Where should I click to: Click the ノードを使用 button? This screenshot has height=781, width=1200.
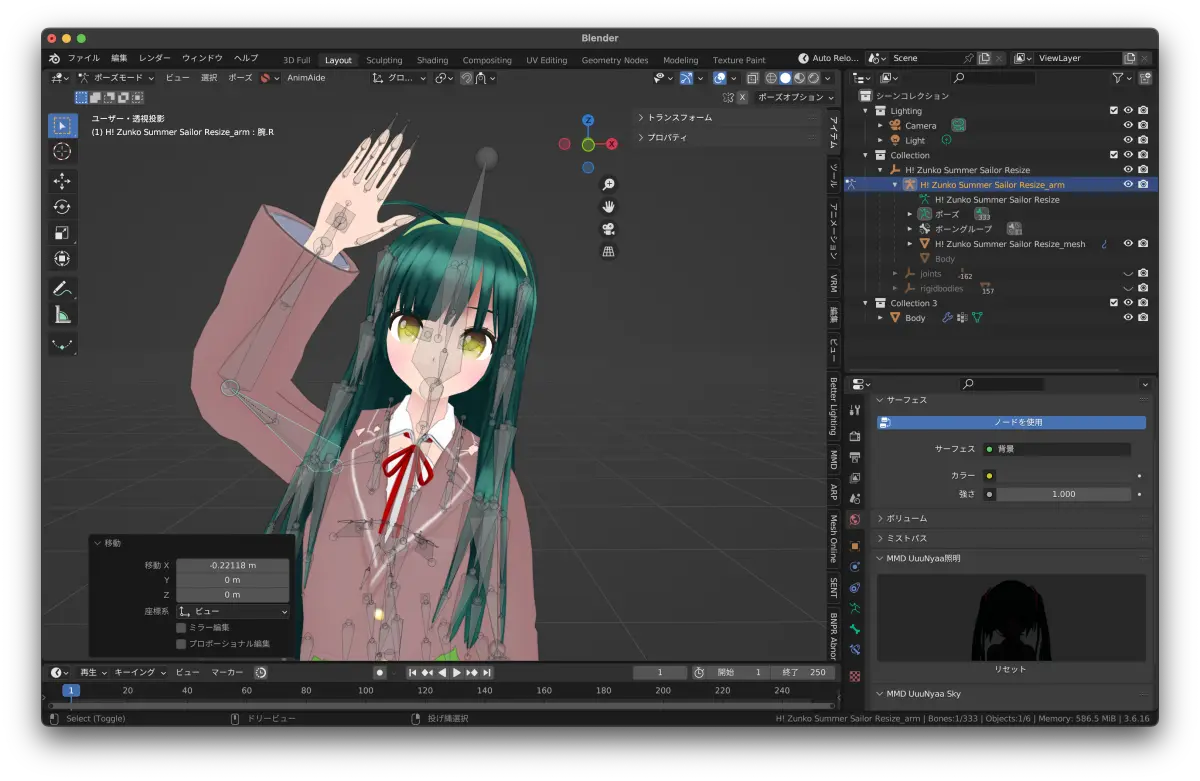click(1011, 423)
